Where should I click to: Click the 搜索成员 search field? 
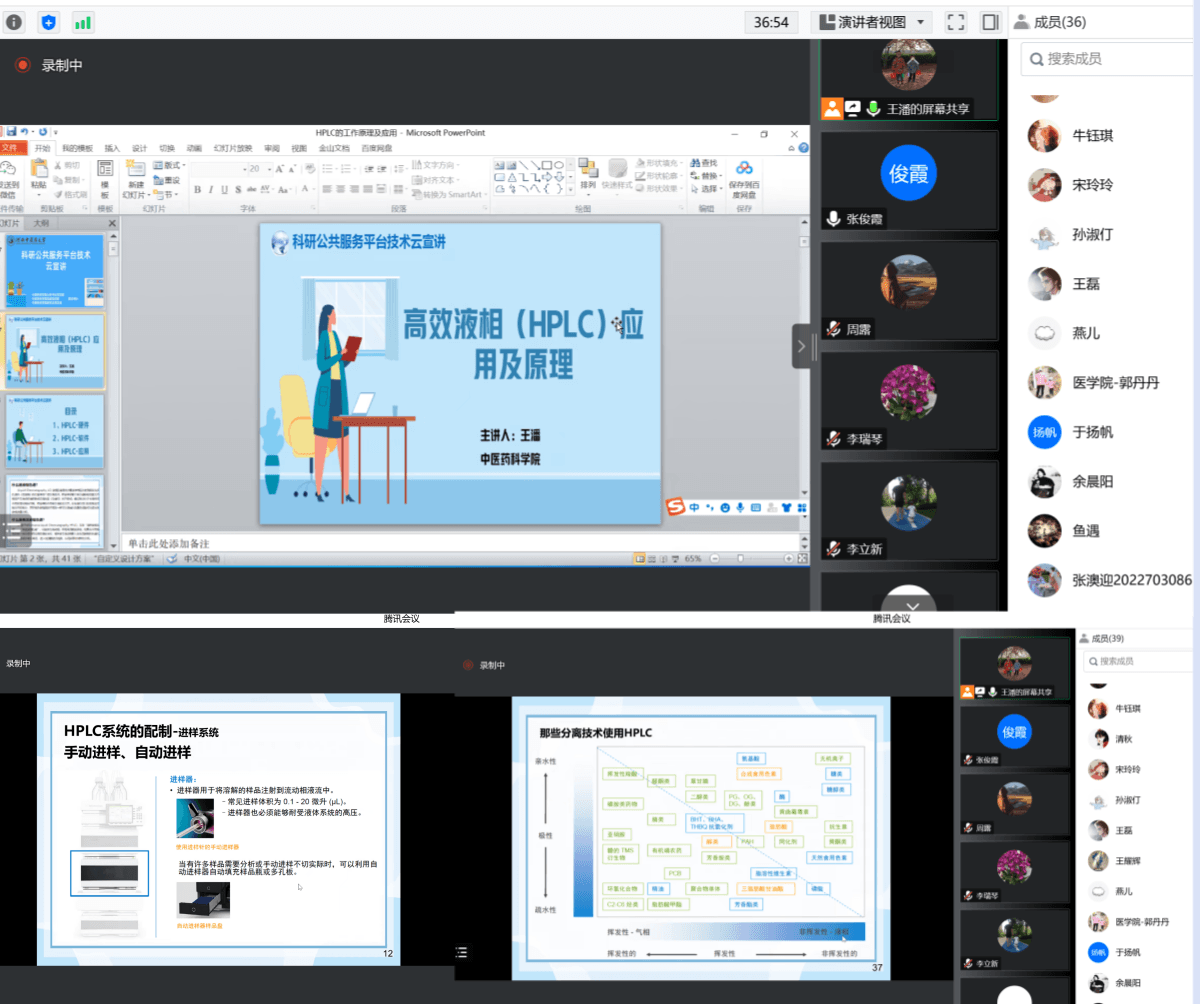click(x=1110, y=59)
